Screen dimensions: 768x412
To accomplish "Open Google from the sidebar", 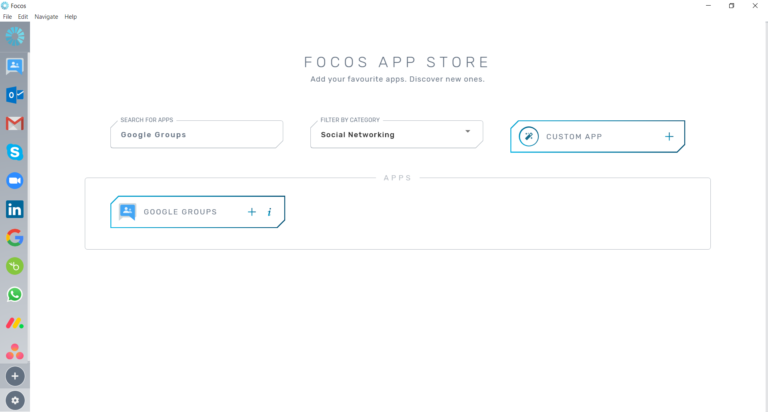I will pyautogui.click(x=15, y=238).
